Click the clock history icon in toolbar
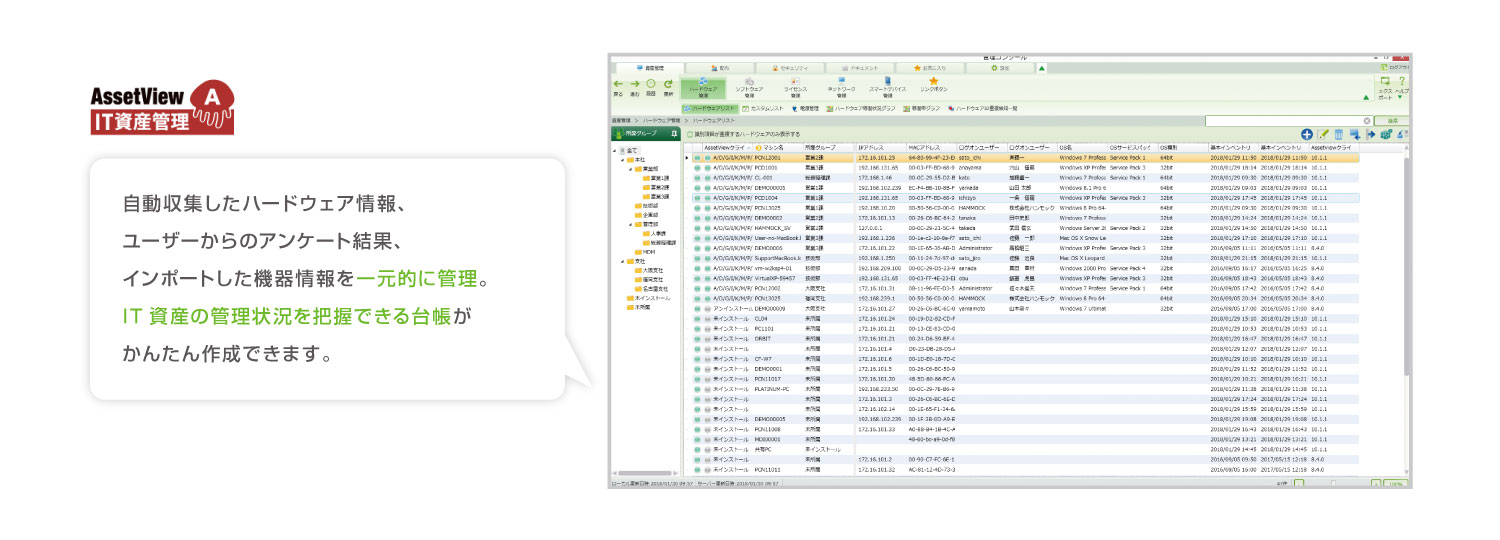The height and width of the screenshot is (540, 1500). click(650, 83)
